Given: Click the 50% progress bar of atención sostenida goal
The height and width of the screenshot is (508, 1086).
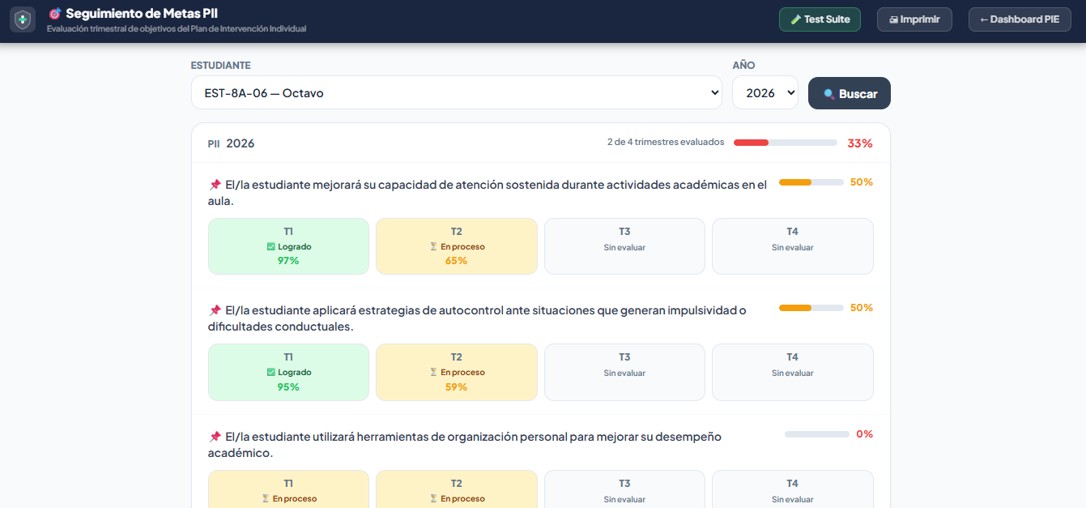Looking at the screenshot, I should pos(811,182).
